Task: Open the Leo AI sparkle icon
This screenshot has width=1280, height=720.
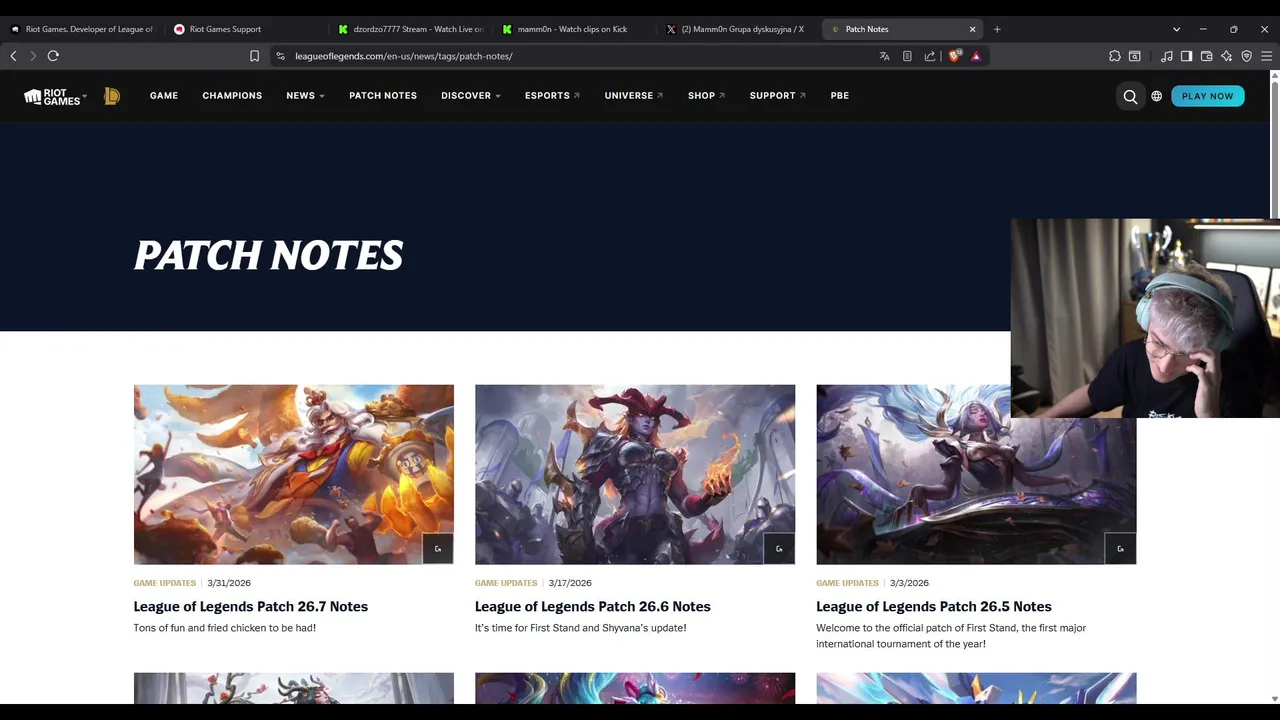Action: (x=1226, y=56)
